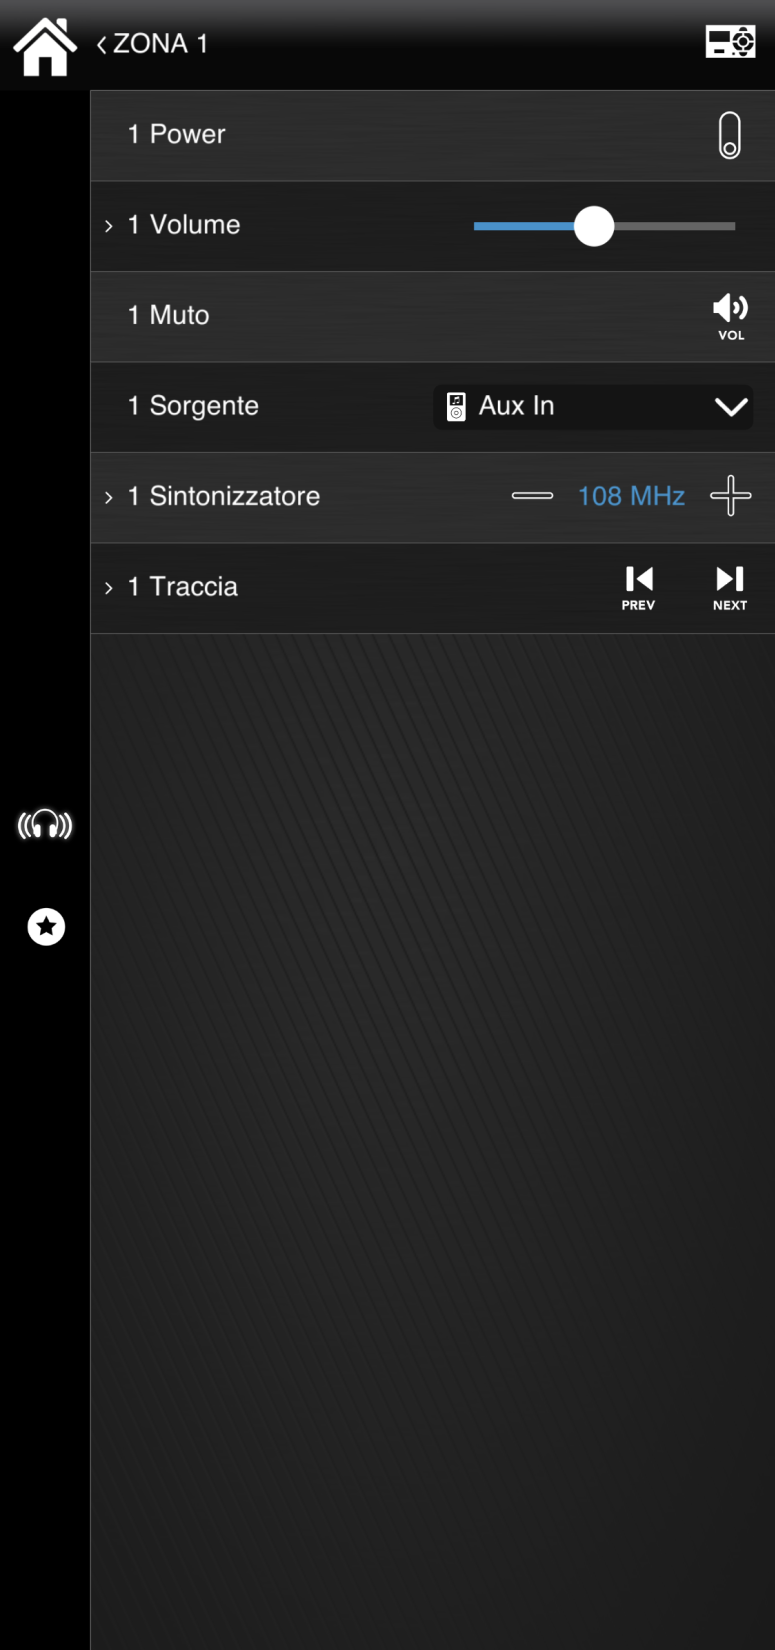Open the star favorites sidebar icon
The height and width of the screenshot is (1650, 775).
46,927
